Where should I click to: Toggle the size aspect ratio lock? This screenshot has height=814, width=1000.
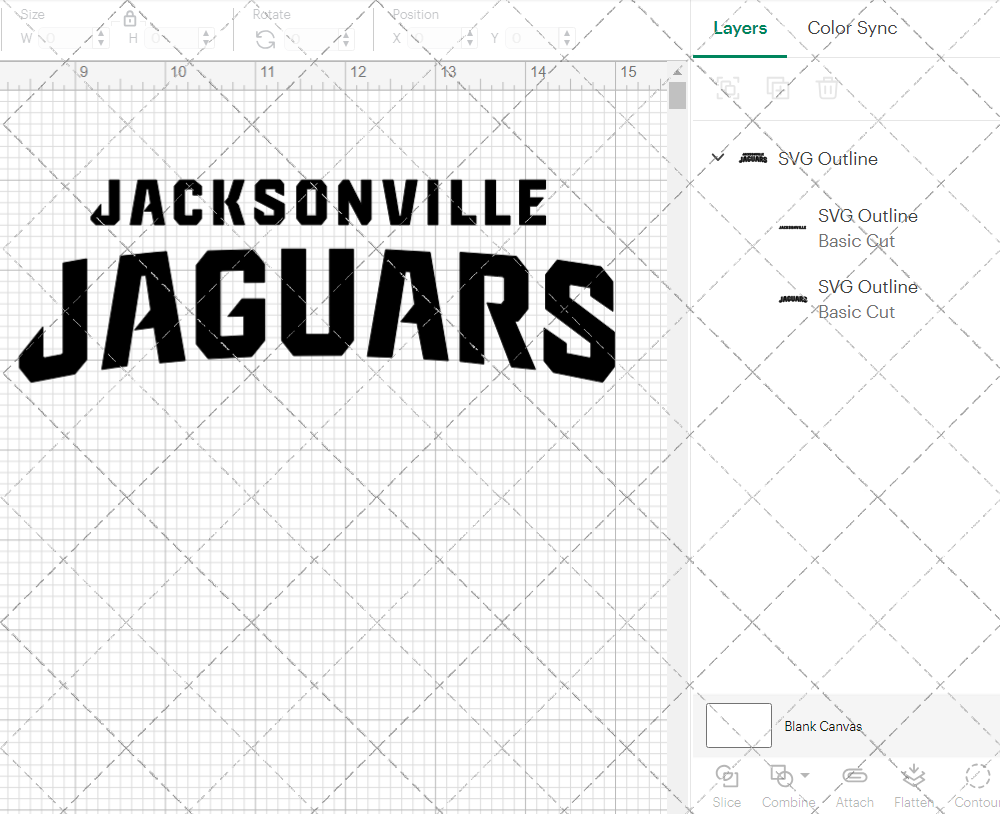point(130,19)
